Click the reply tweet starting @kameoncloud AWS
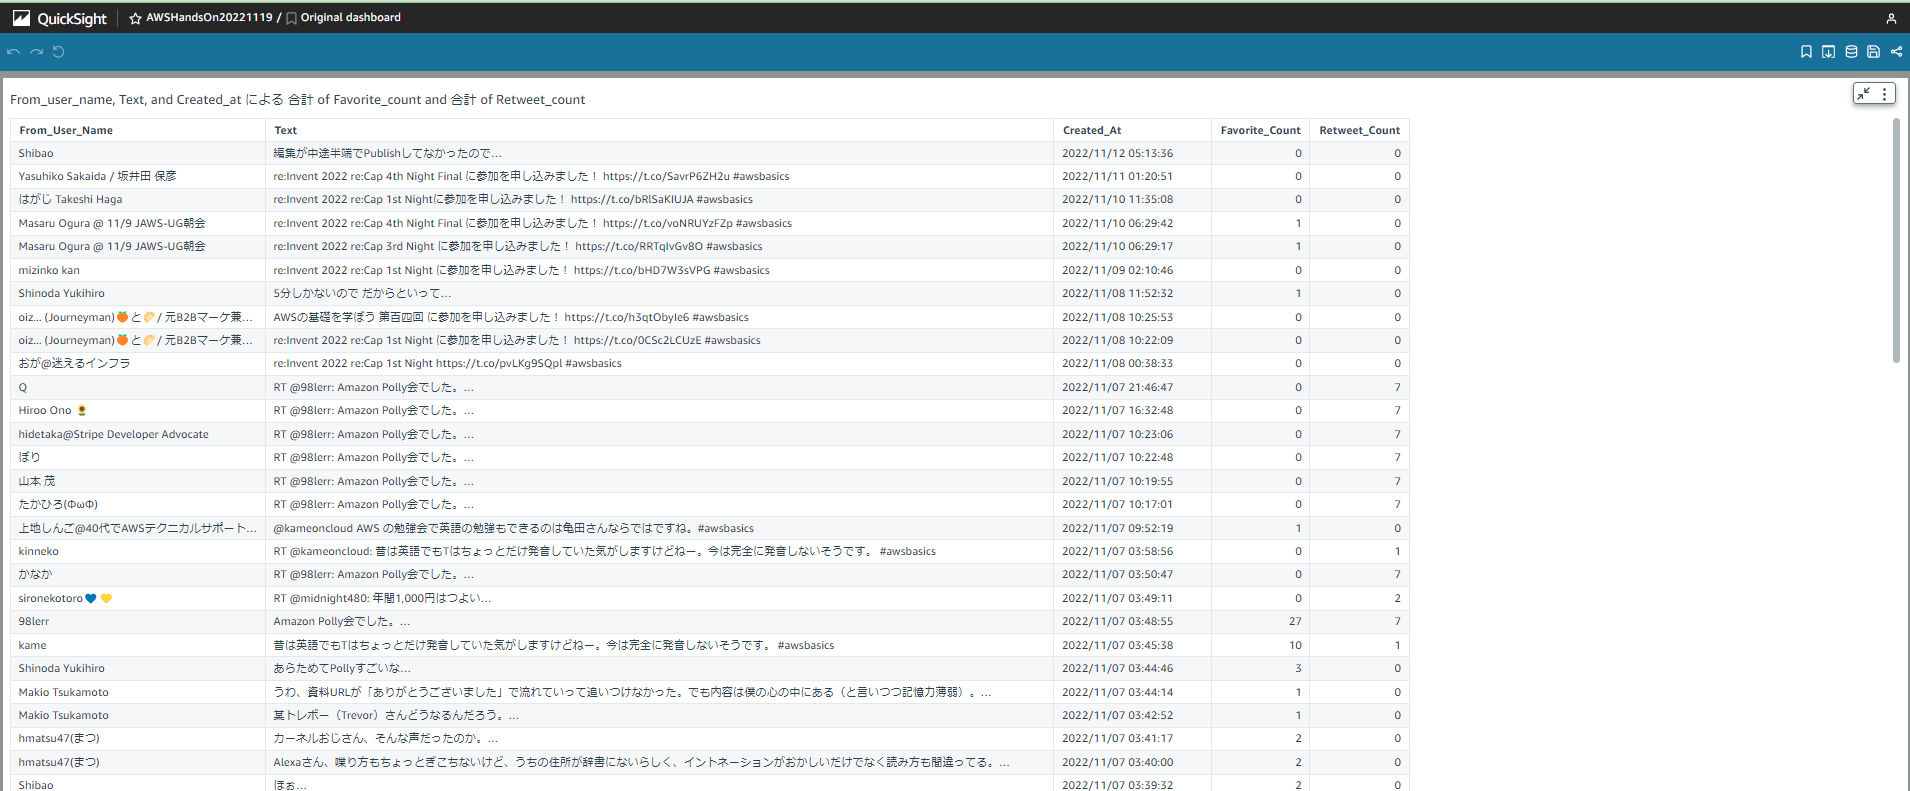The width and height of the screenshot is (1910, 791). [x=514, y=528]
